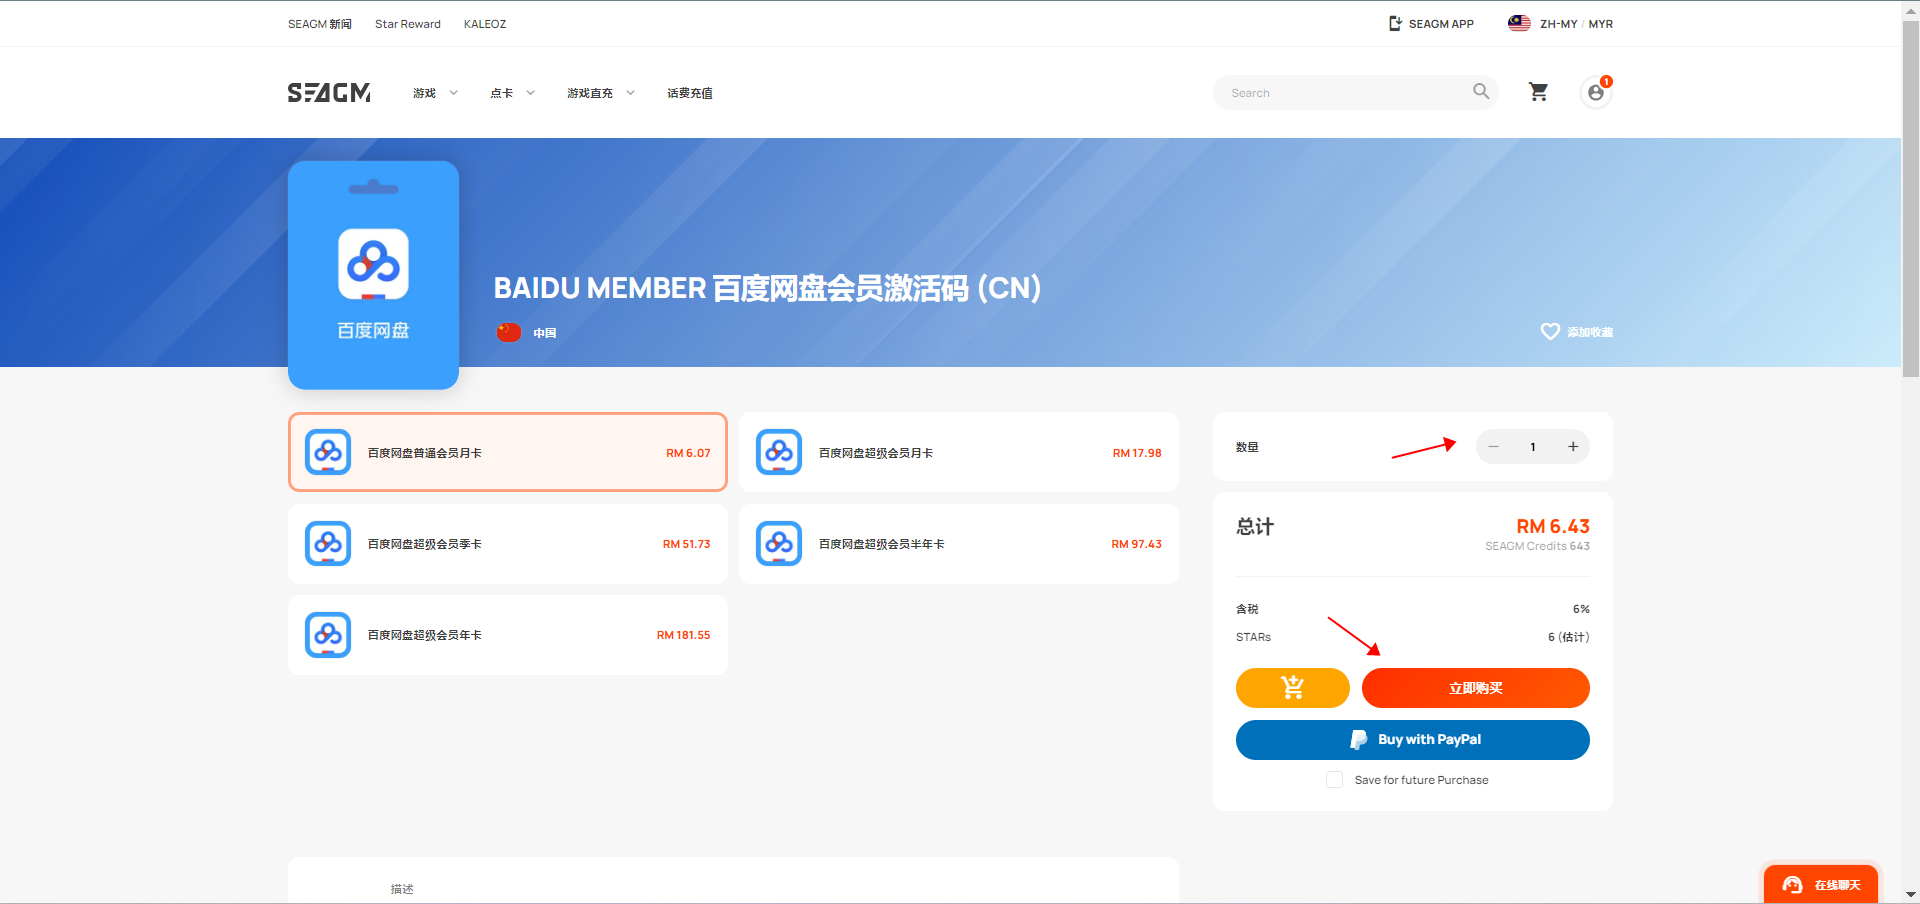The image size is (1920, 904).
Task: Click the 描述 description heading
Action: [x=402, y=889]
